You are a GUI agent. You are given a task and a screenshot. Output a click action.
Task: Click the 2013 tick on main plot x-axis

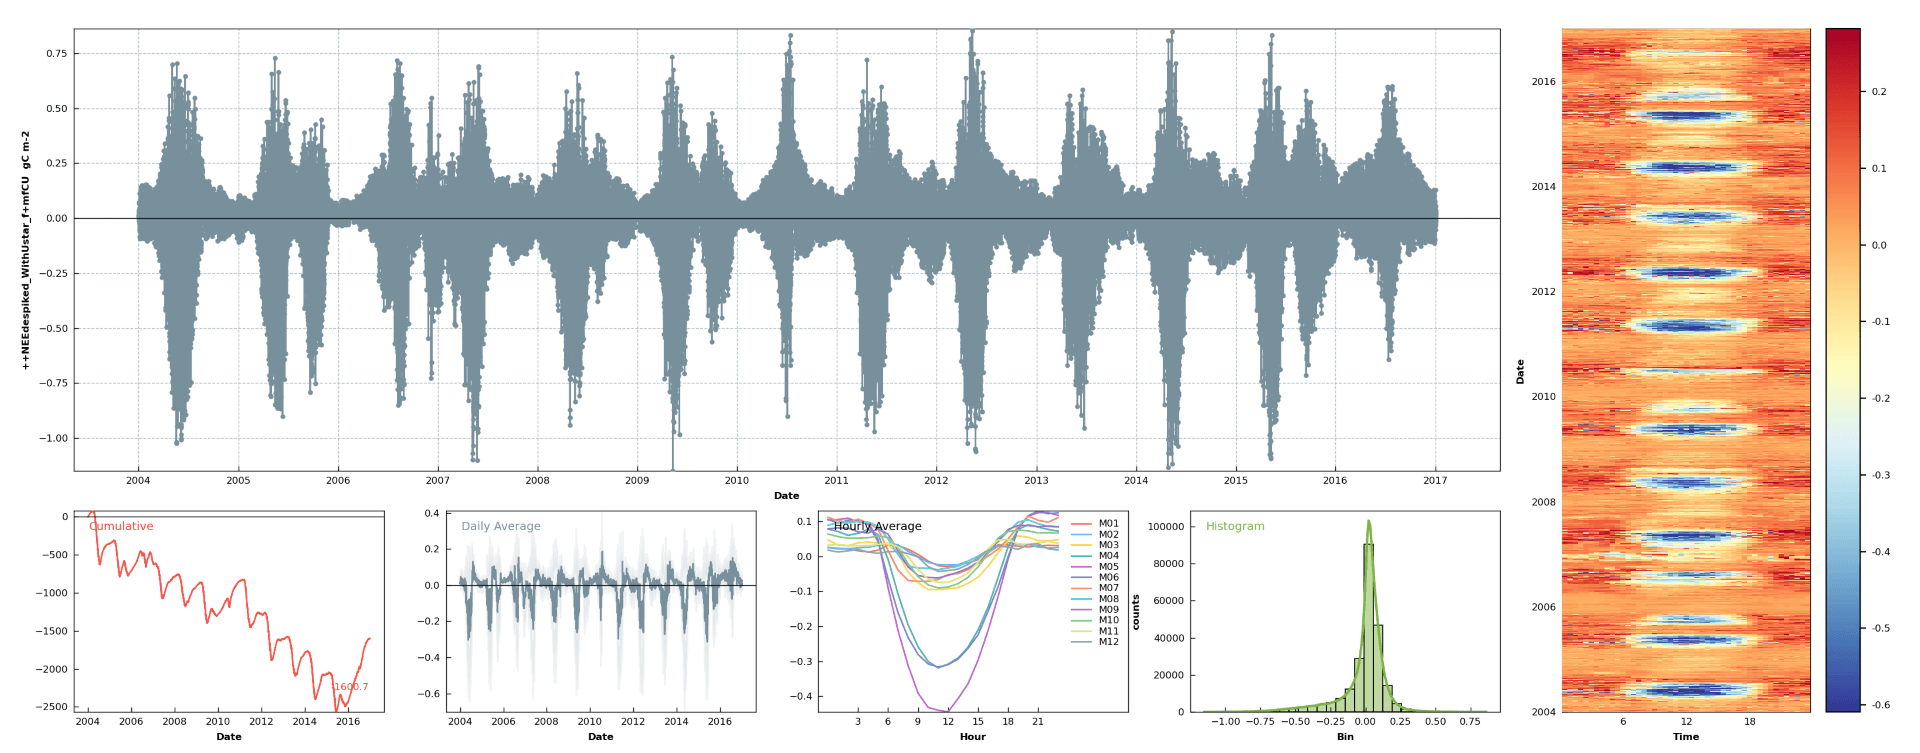click(x=1036, y=481)
